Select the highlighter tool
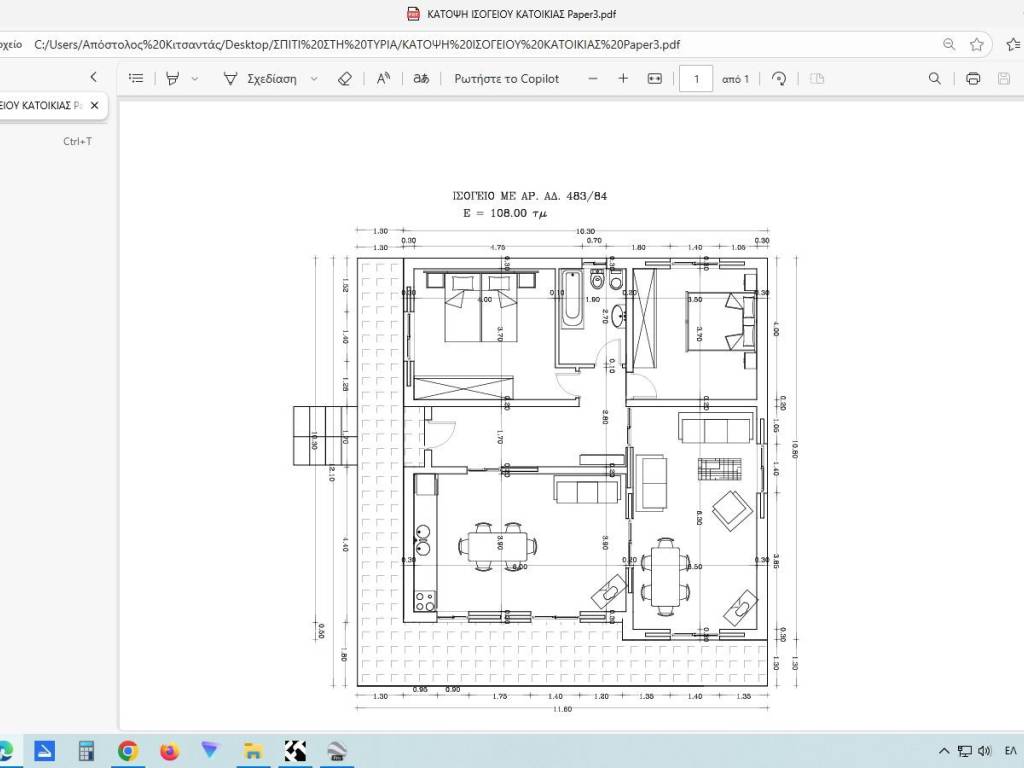Image resolution: width=1024 pixels, height=768 pixels. [172, 78]
